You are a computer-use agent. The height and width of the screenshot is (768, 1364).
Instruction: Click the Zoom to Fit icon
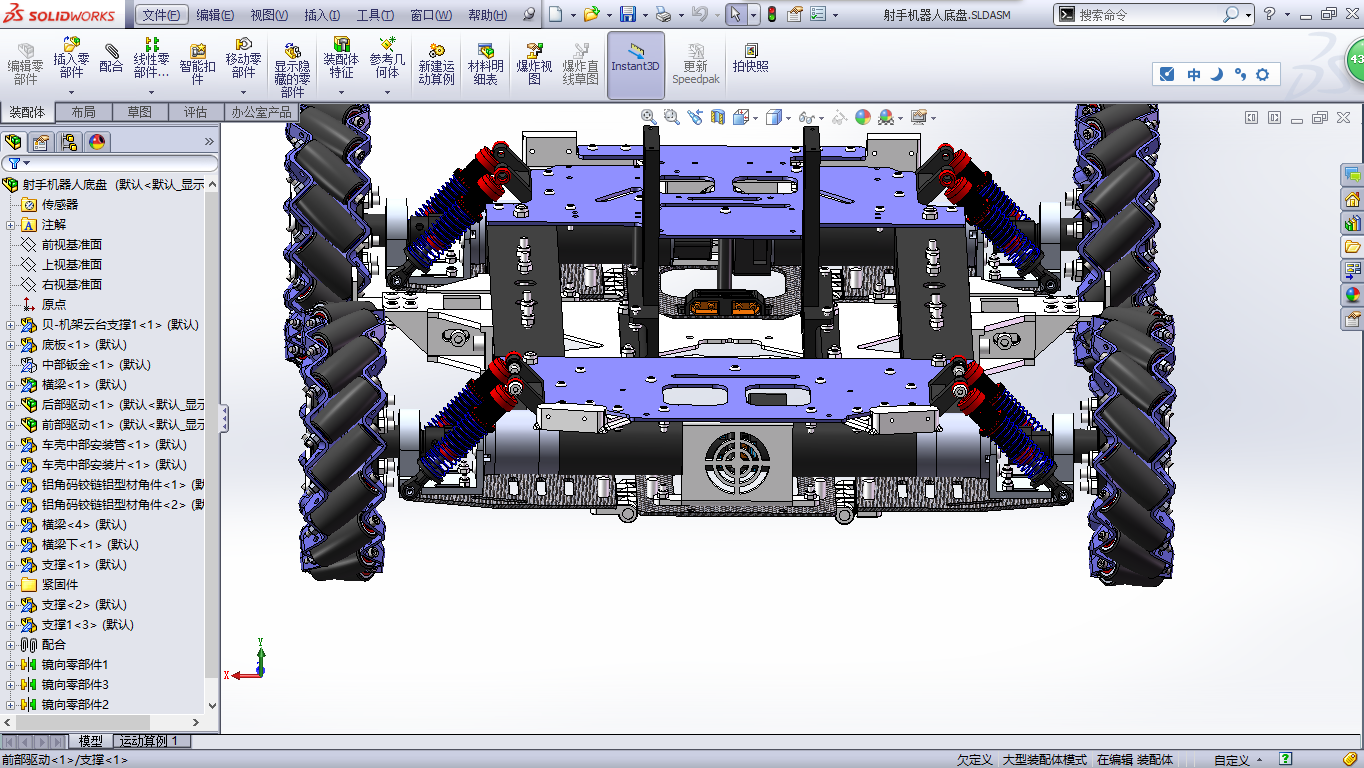pos(649,117)
